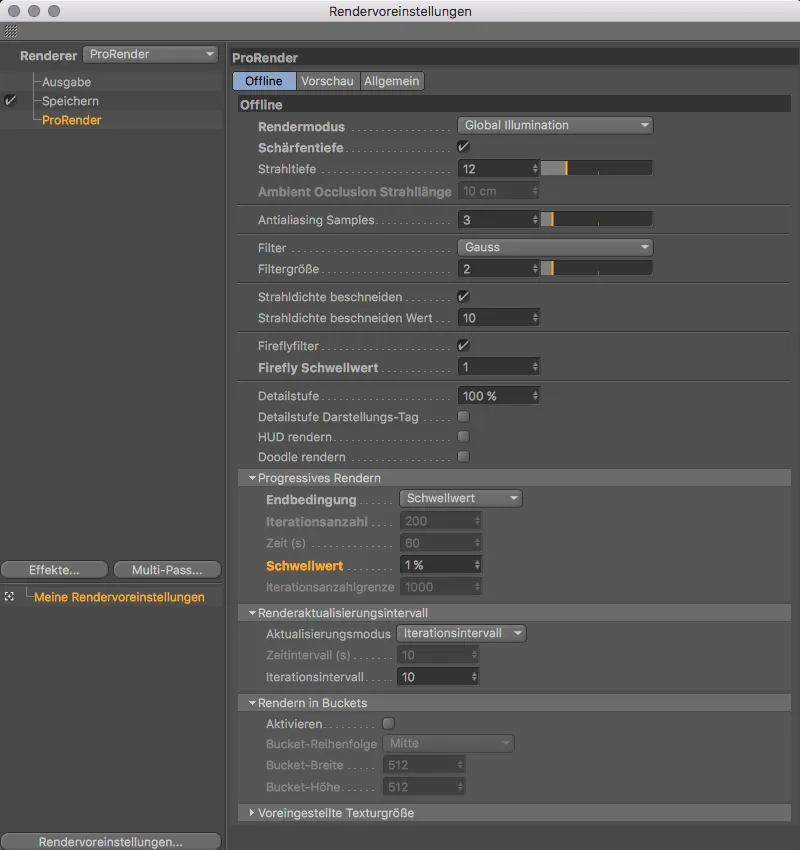Click the Effekte... button

tap(54, 570)
